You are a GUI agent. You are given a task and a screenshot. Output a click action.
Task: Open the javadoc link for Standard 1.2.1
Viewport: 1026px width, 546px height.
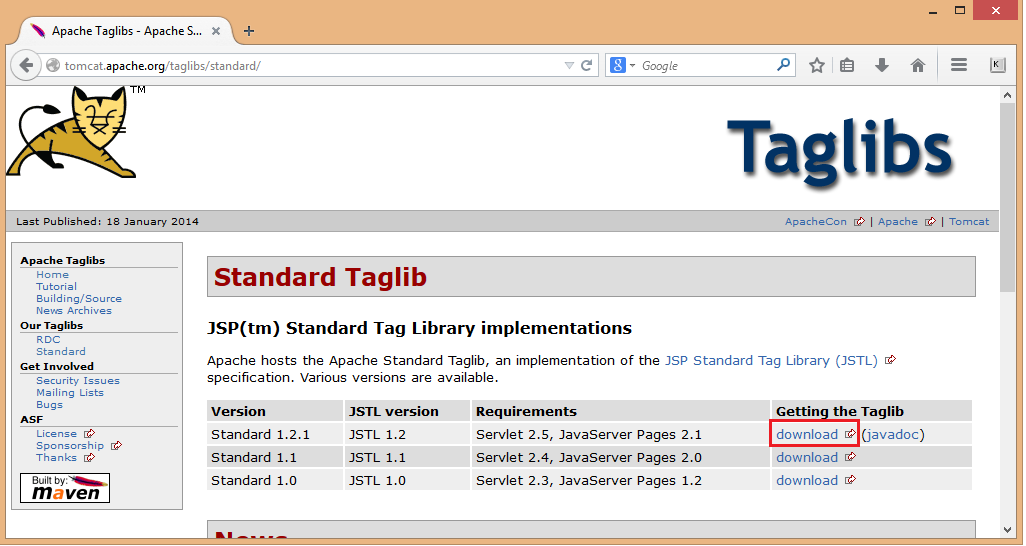893,435
